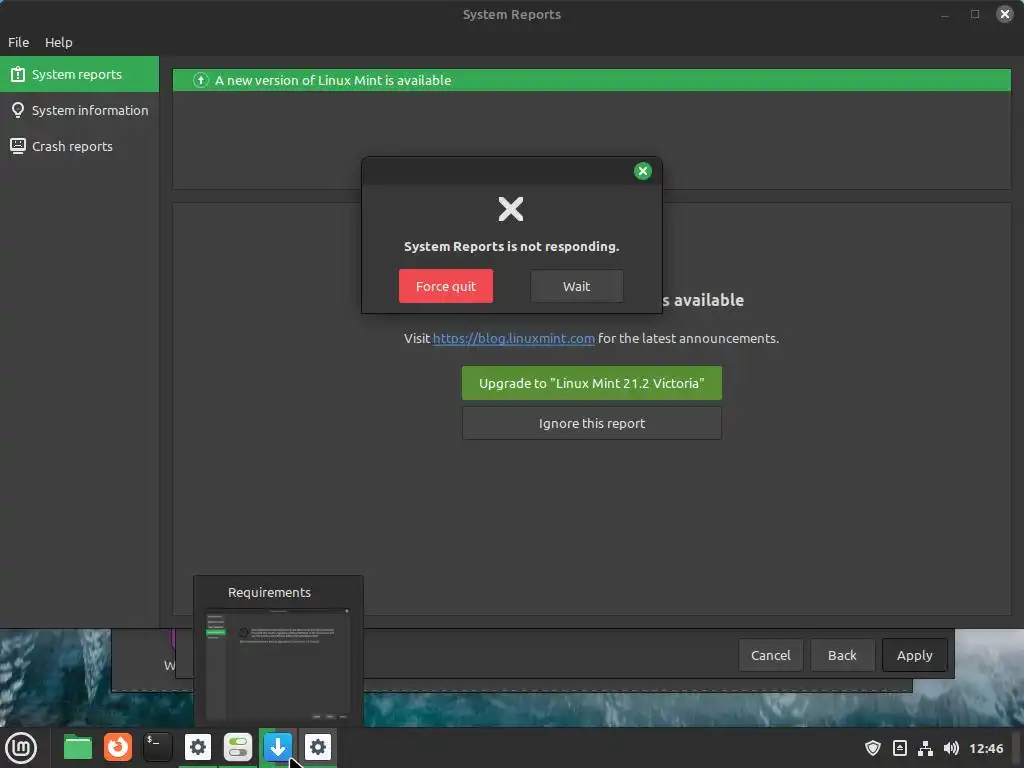Click the lightbulb icon beside System information
The height and width of the screenshot is (768, 1024).
(18, 110)
